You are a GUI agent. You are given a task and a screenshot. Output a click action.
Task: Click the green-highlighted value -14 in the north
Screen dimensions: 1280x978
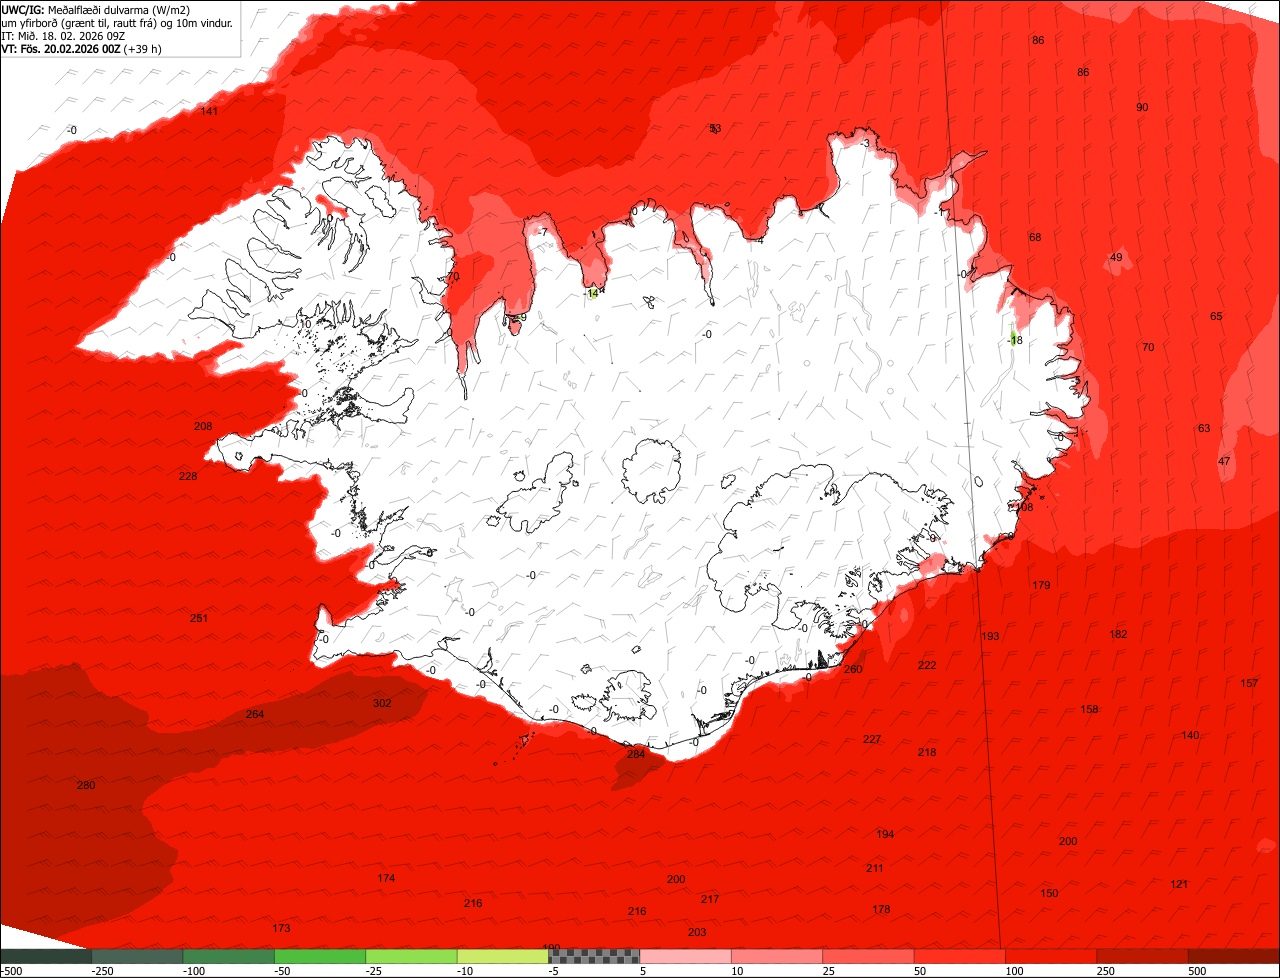(591, 293)
